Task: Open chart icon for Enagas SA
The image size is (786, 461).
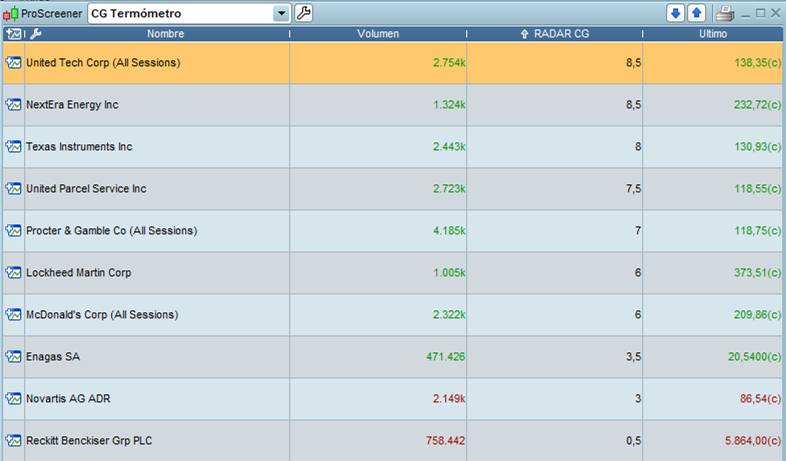Action: (14, 357)
